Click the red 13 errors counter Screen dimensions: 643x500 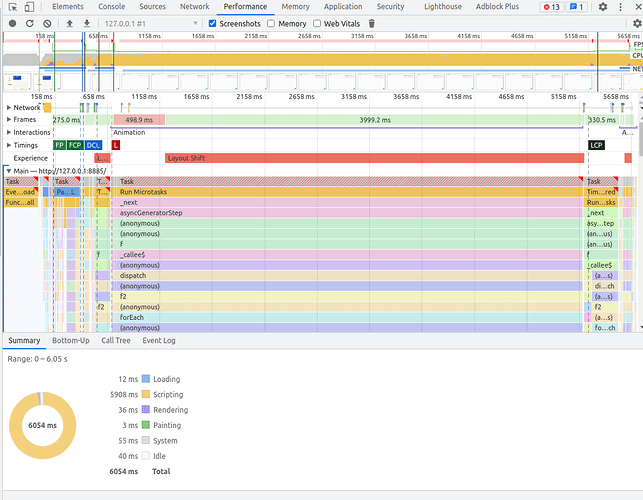552,7
